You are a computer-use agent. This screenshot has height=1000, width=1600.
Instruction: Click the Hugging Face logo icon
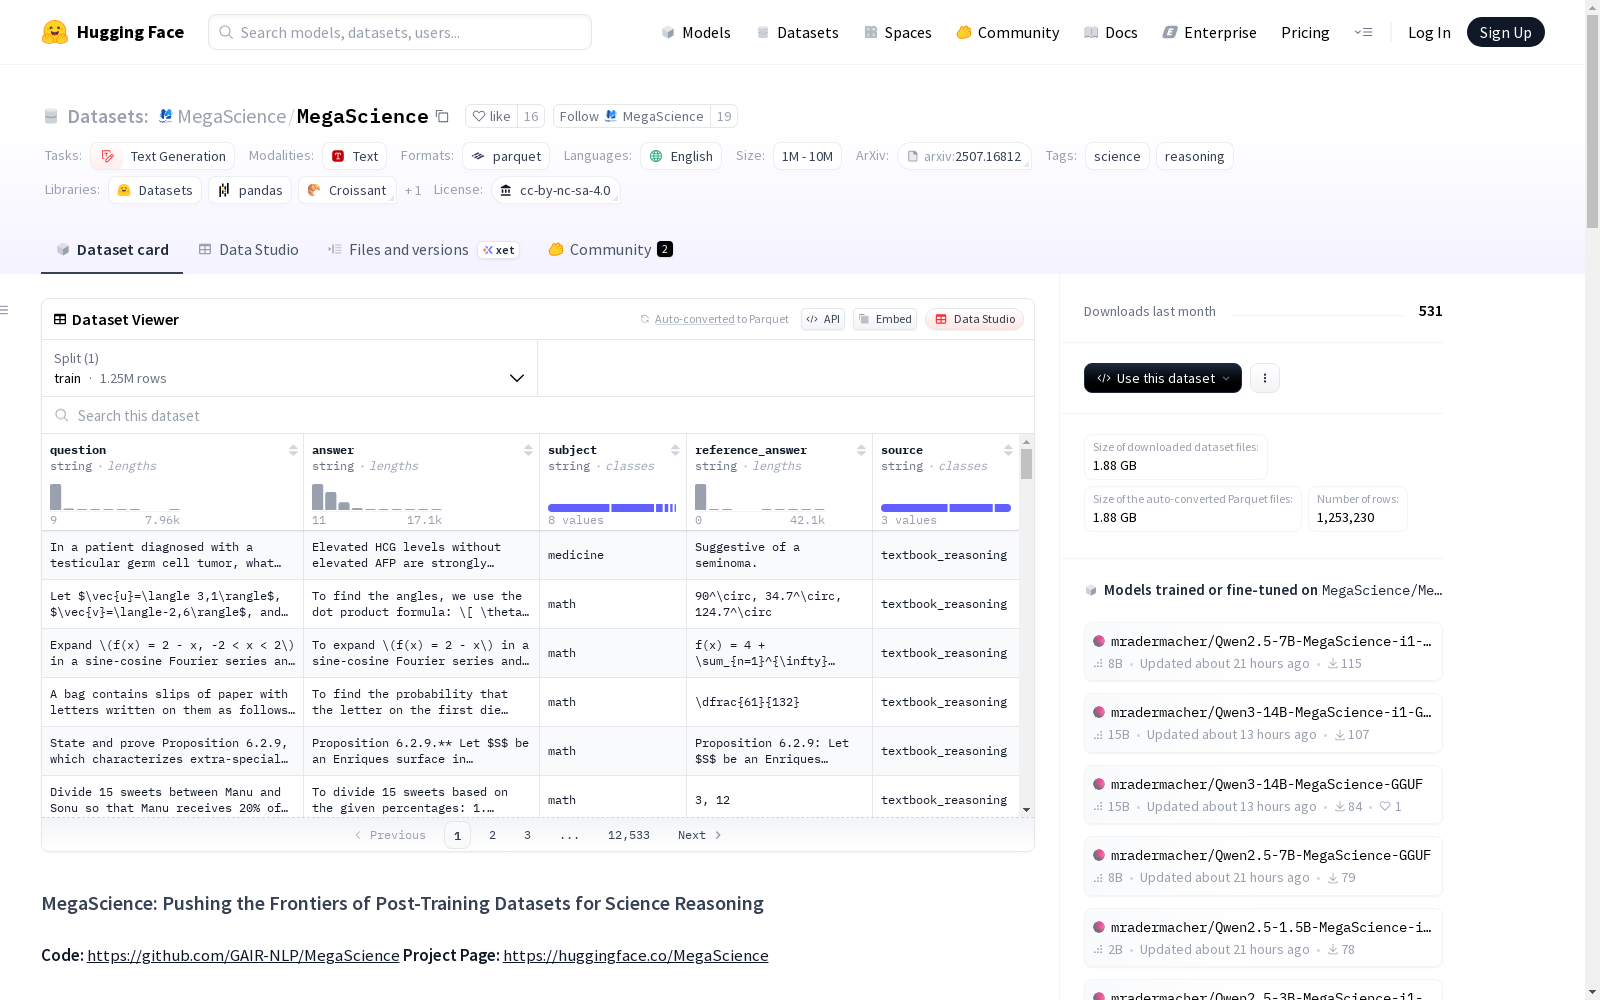[x=55, y=32]
